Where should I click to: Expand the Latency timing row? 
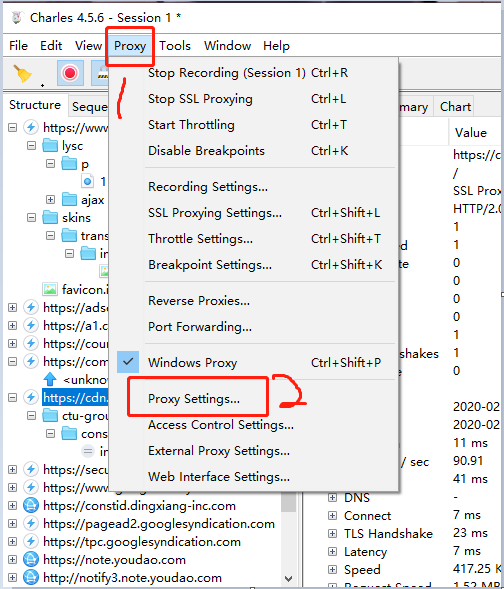click(332, 551)
